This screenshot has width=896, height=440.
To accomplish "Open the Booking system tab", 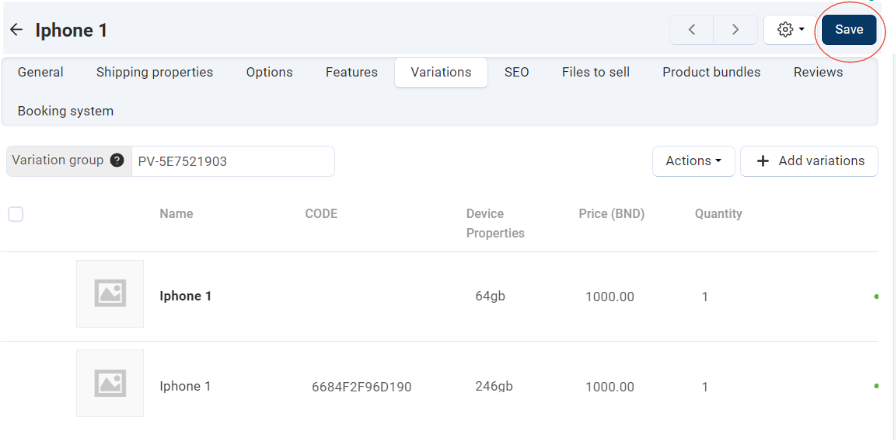I will (66, 111).
